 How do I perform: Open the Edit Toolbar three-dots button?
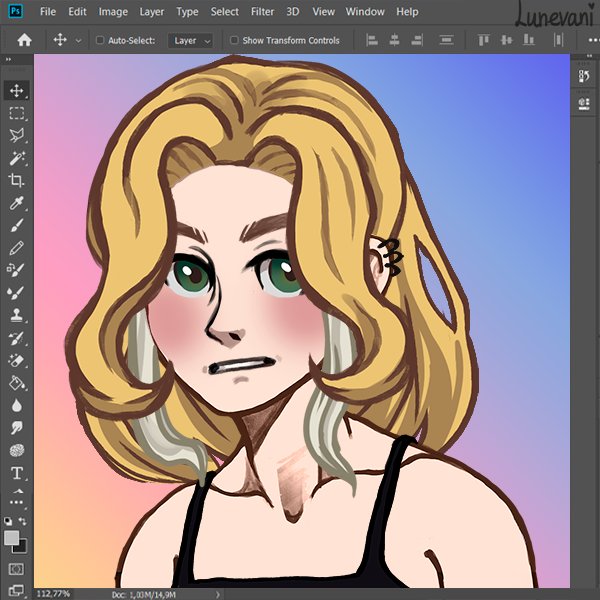(x=16, y=502)
